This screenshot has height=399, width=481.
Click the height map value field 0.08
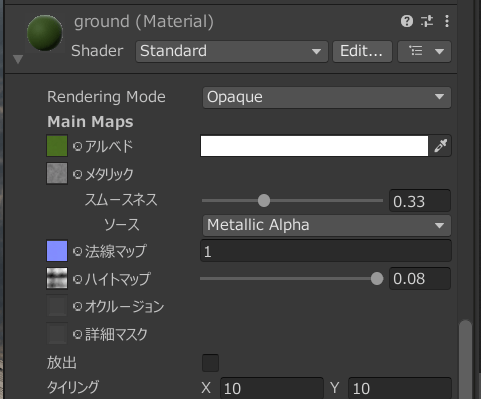(420, 278)
